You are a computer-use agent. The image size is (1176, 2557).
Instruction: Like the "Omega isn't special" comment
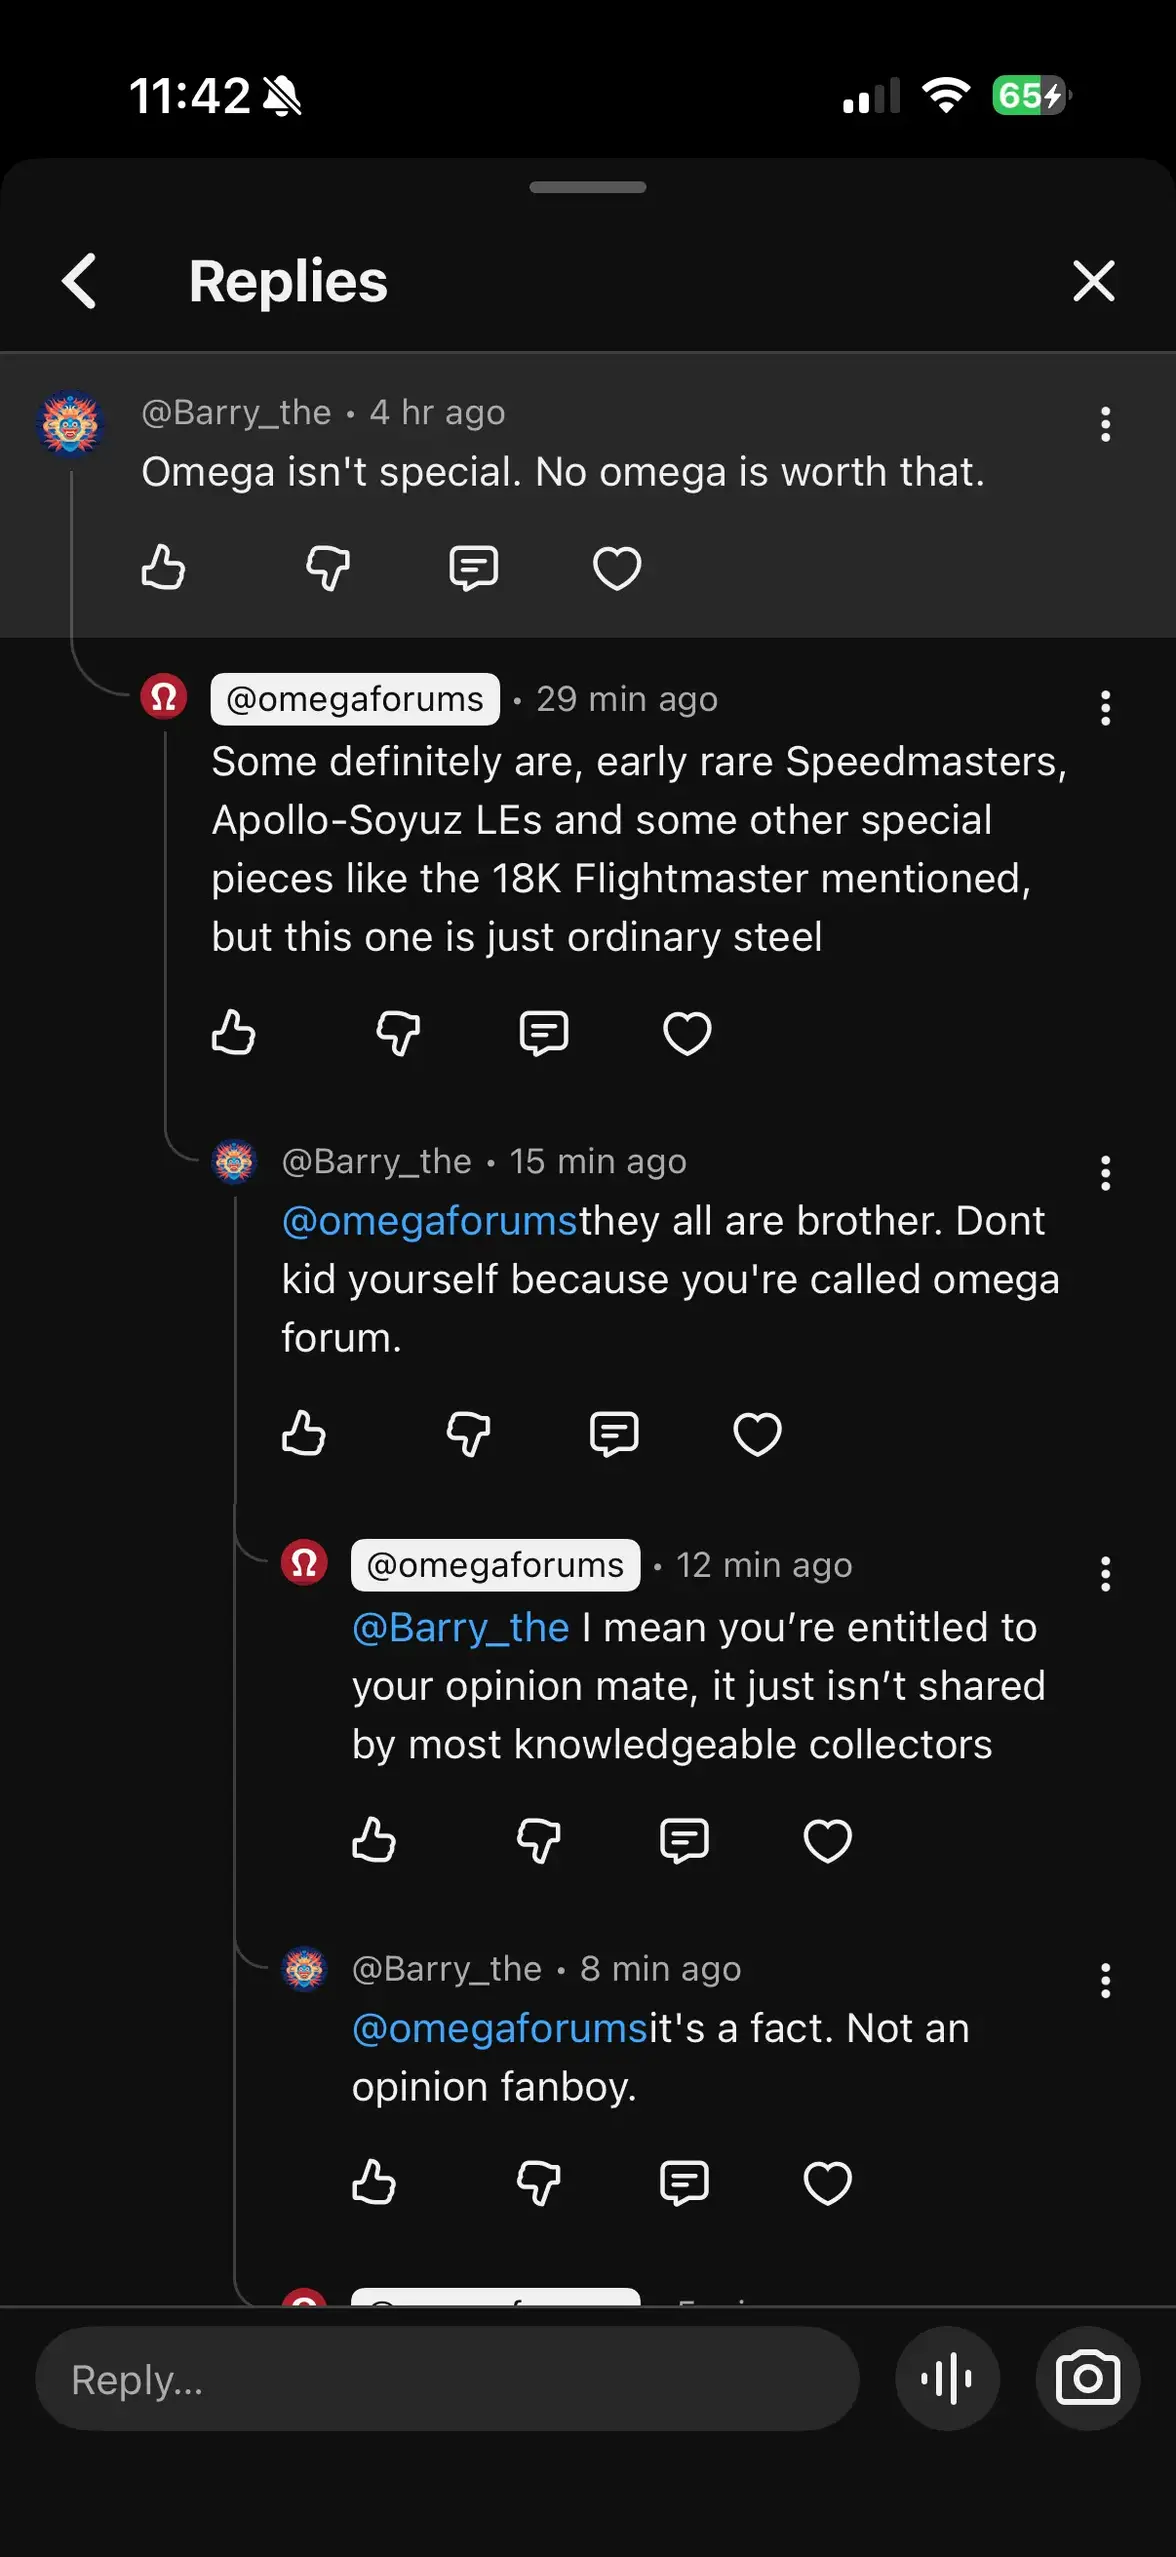coord(163,568)
